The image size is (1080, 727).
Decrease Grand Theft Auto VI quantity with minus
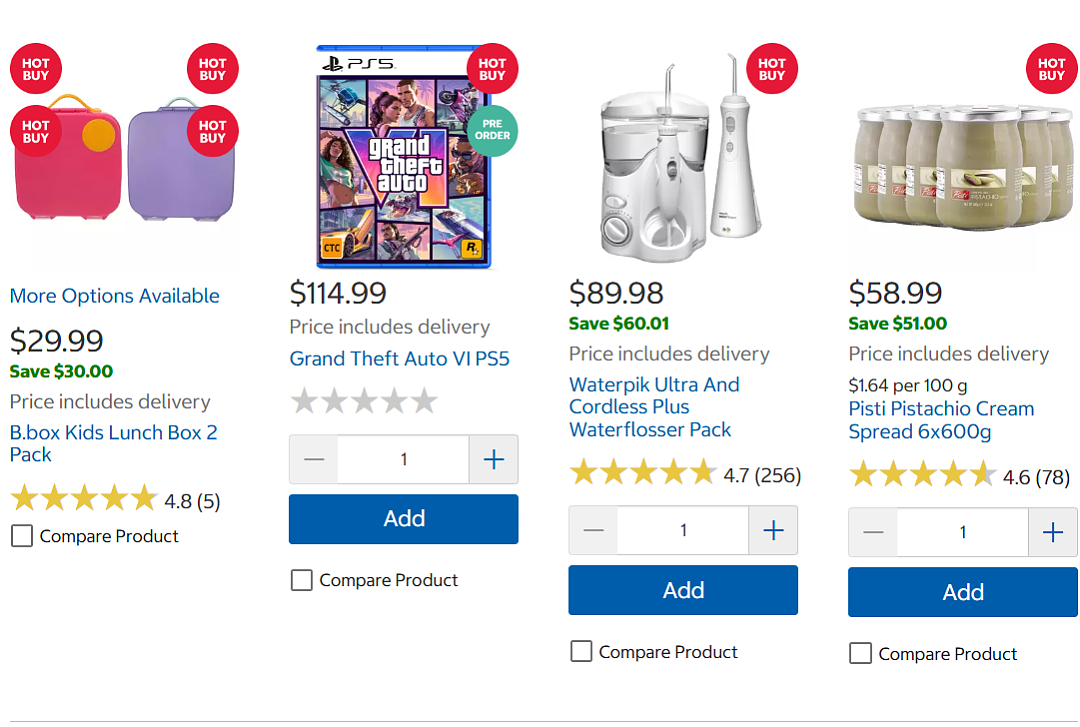click(314, 459)
